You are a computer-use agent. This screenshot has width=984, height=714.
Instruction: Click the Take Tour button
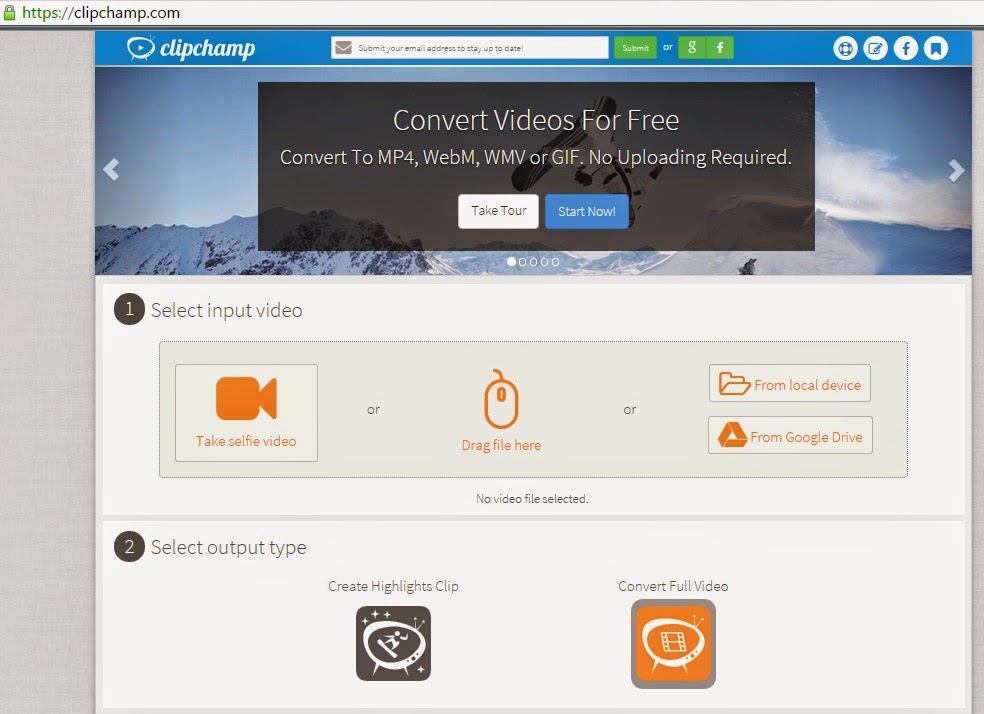[x=498, y=211]
